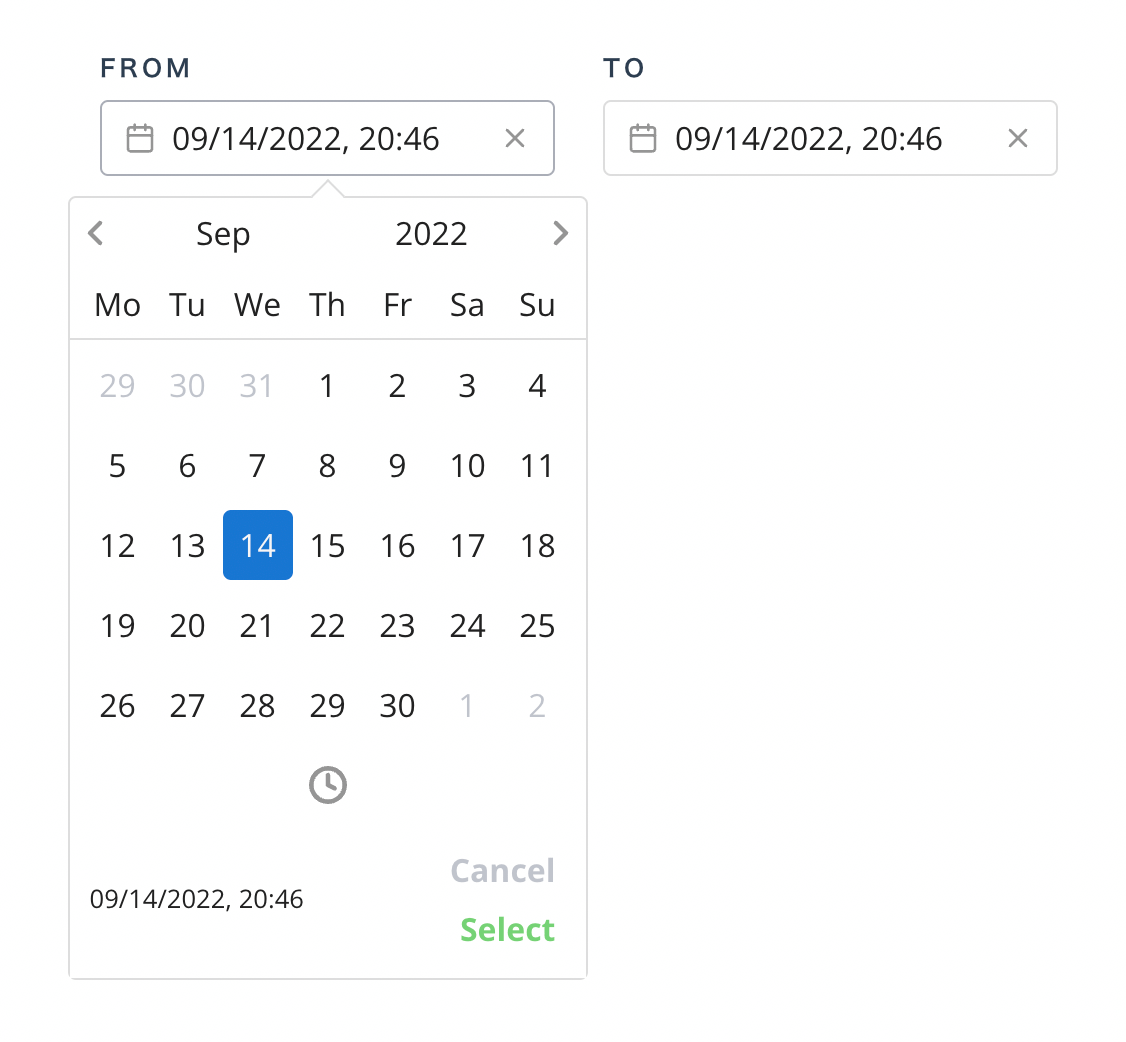Open the time picker via the clock icon

coord(327,785)
